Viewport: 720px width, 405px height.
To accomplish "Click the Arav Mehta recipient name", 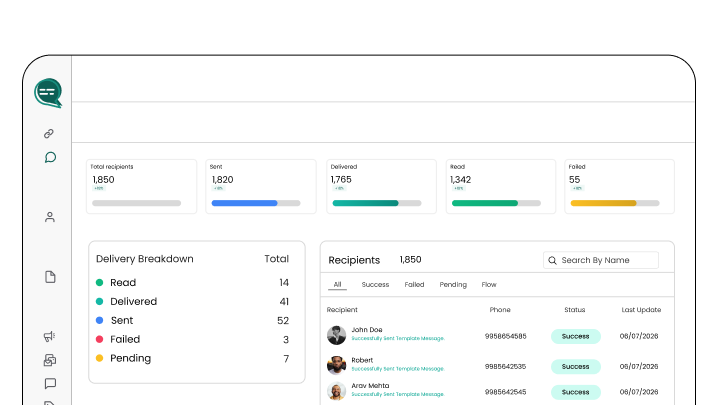I will pos(370,386).
